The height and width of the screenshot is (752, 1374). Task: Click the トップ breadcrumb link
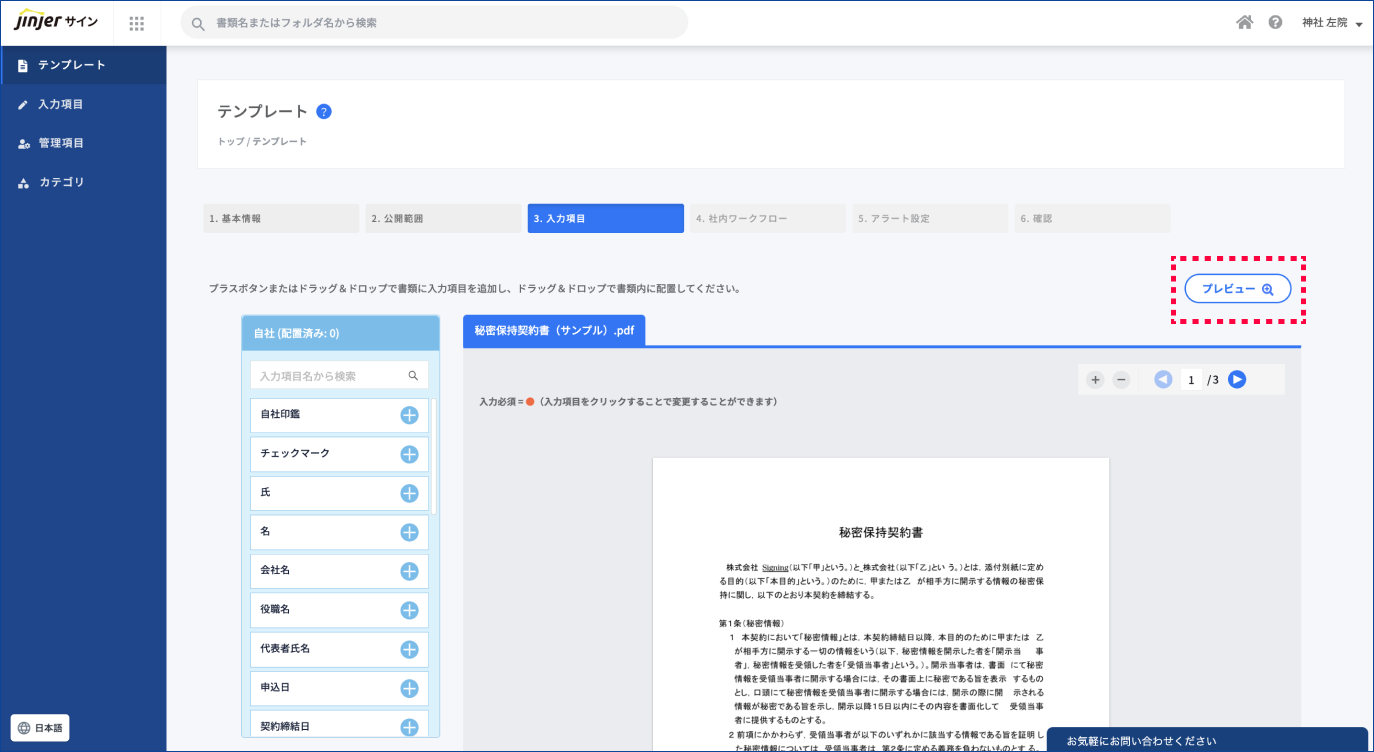tap(229, 142)
